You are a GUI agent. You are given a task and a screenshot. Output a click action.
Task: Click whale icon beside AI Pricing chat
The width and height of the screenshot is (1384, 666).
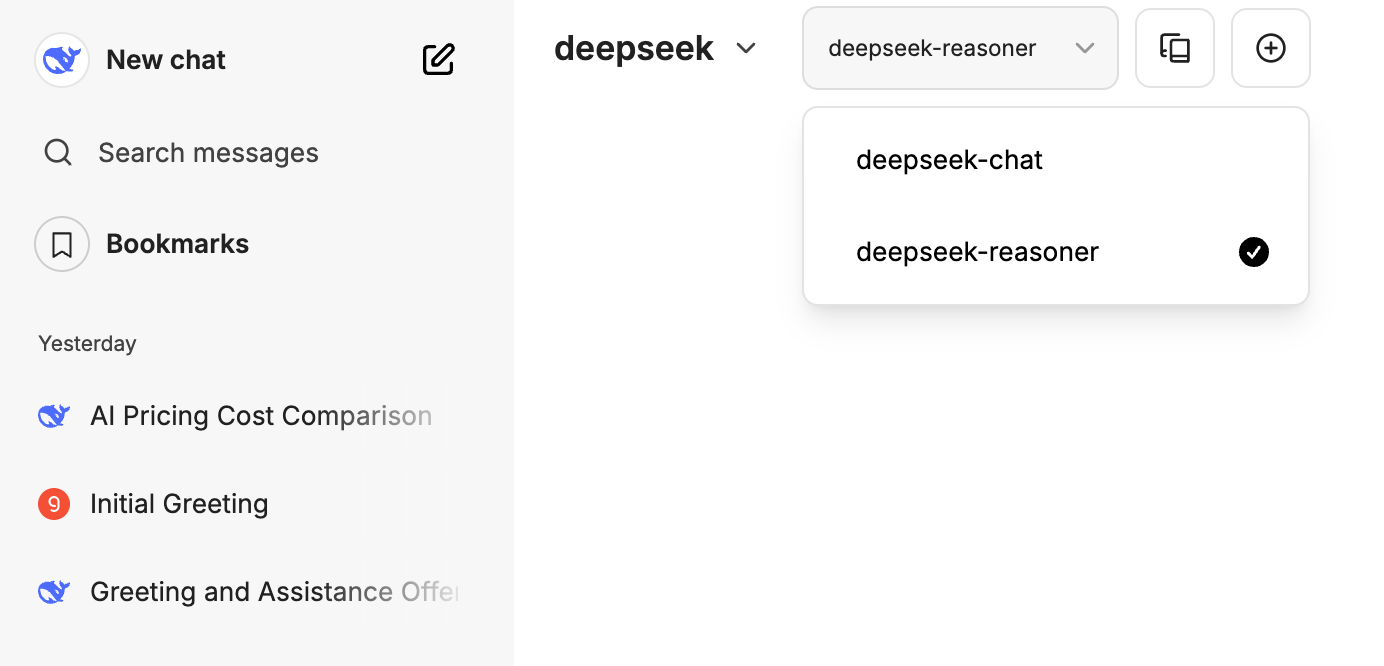(54, 416)
